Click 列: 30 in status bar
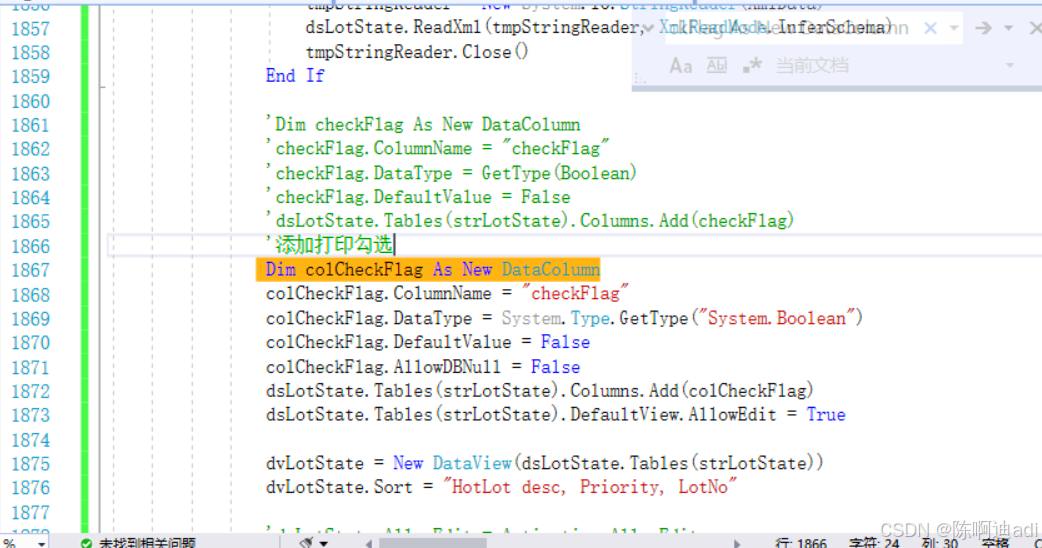1042x548 pixels. pos(940,543)
